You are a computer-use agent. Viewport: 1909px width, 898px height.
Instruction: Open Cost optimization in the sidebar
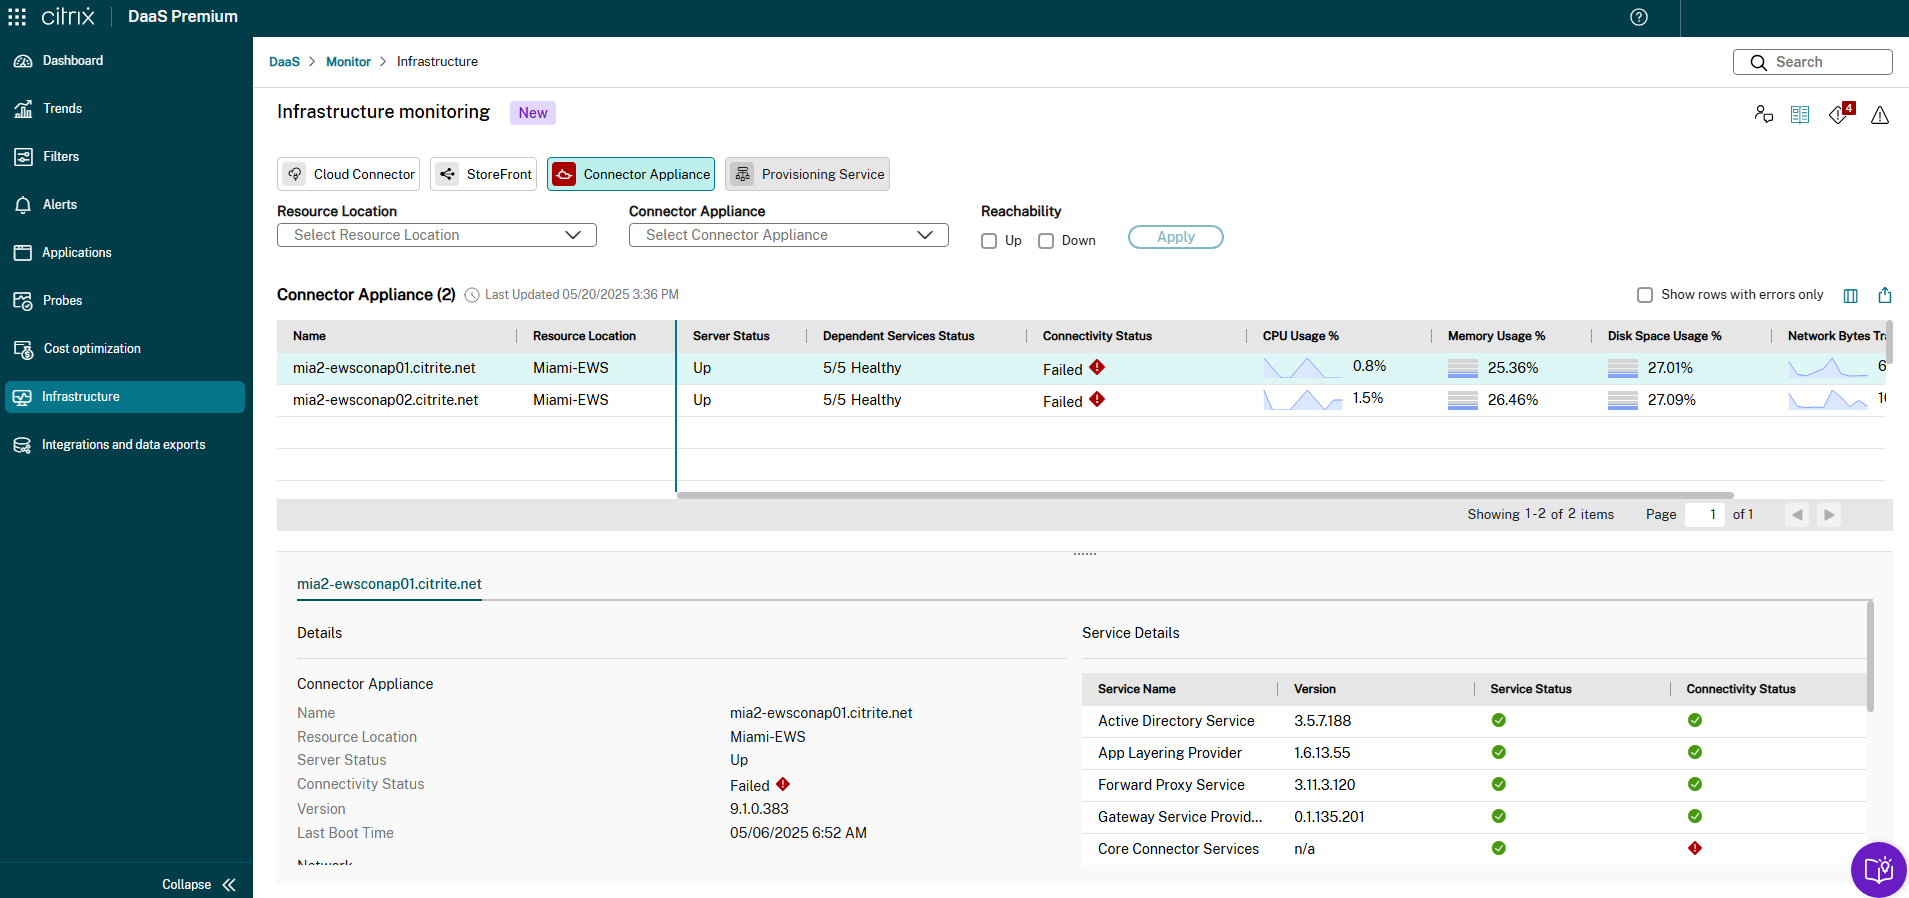pyautogui.click(x=92, y=349)
